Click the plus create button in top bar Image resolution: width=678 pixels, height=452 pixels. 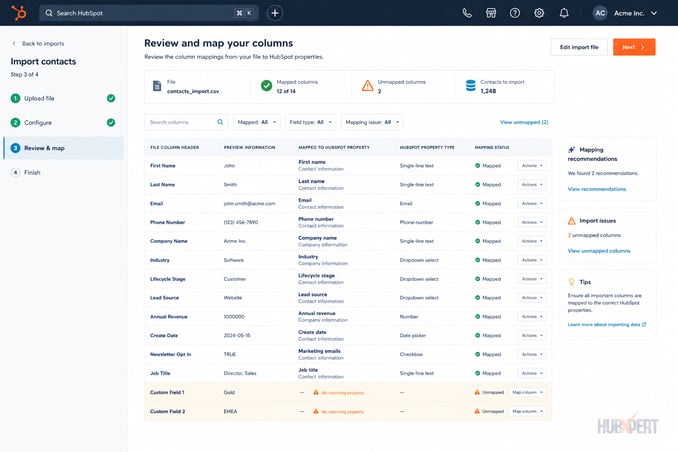point(275,13)
